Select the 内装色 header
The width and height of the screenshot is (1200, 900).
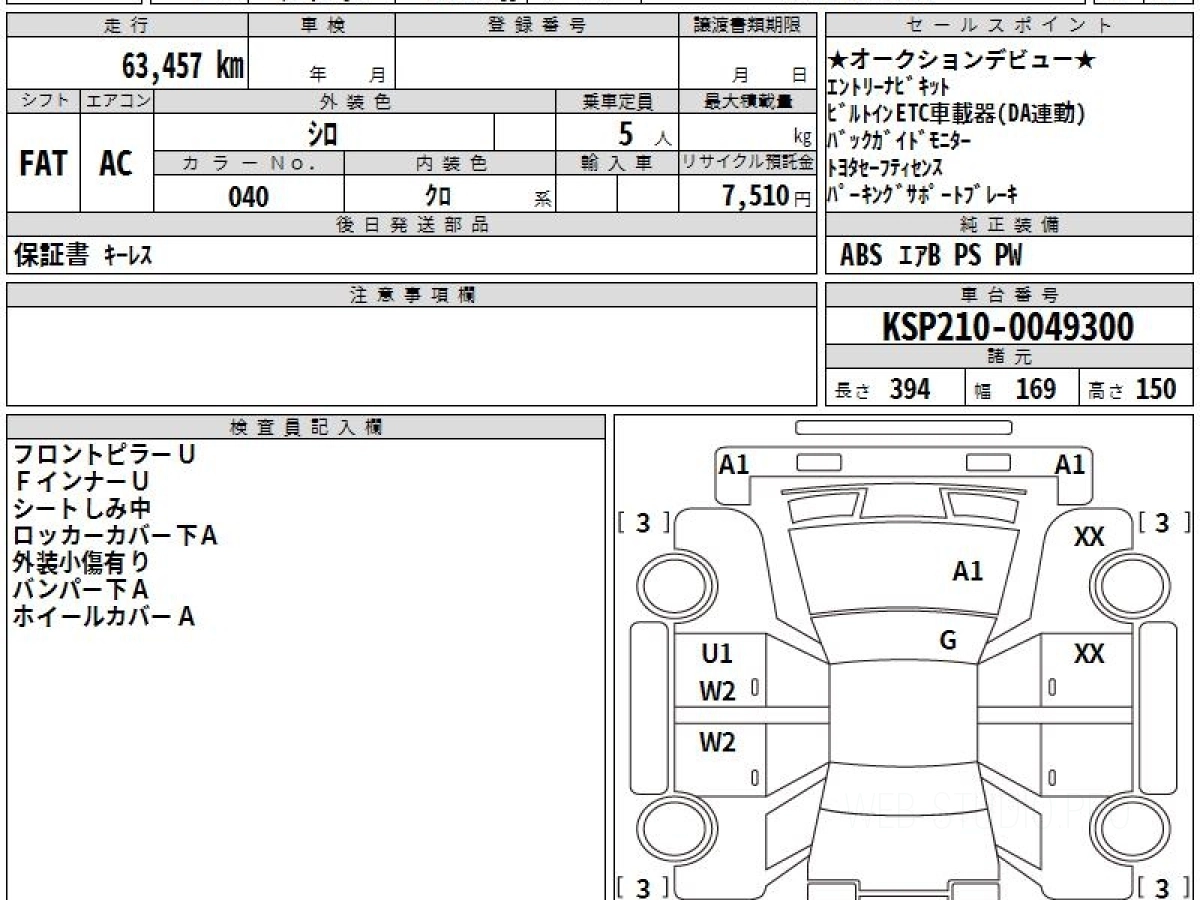(x=451, y=163)
